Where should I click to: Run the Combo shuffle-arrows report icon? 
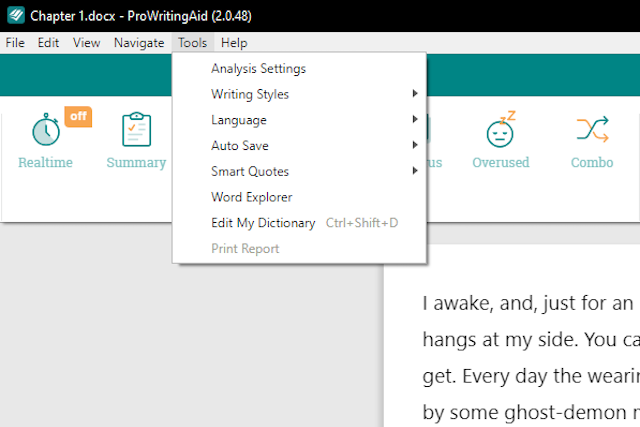click(x=593, y=129)
